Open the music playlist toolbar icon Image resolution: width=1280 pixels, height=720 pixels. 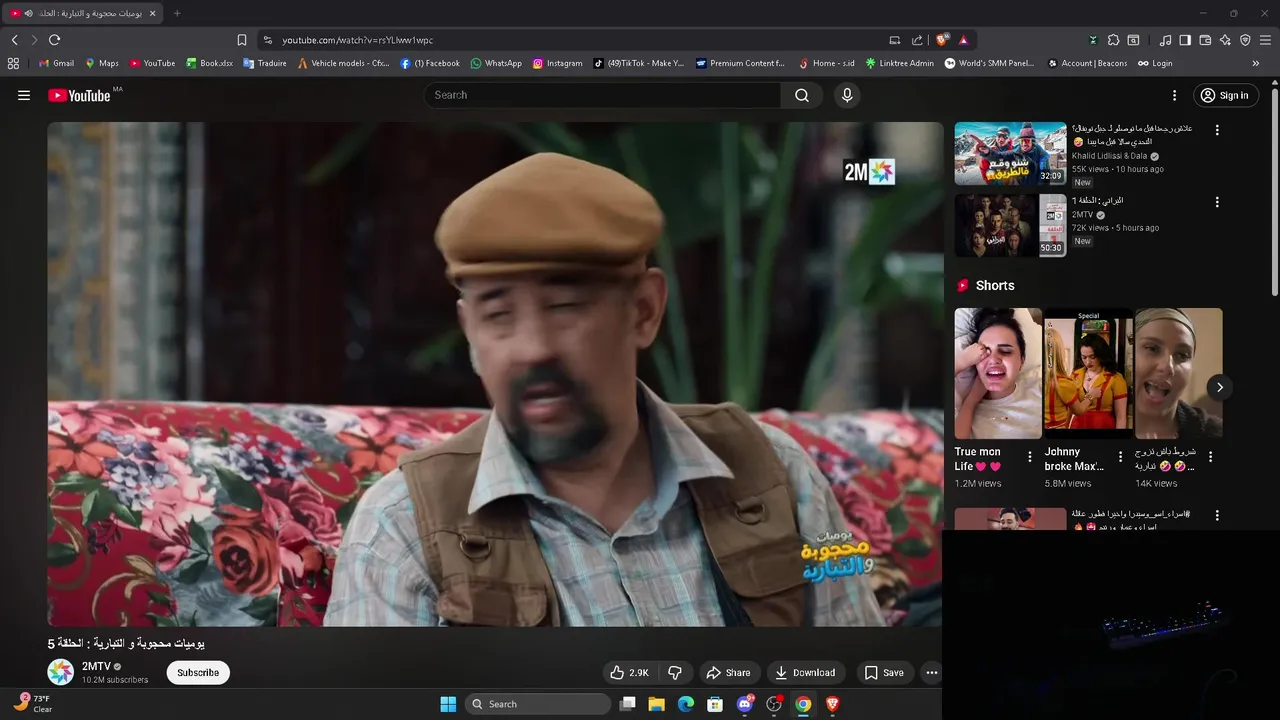pos(1165,40)
